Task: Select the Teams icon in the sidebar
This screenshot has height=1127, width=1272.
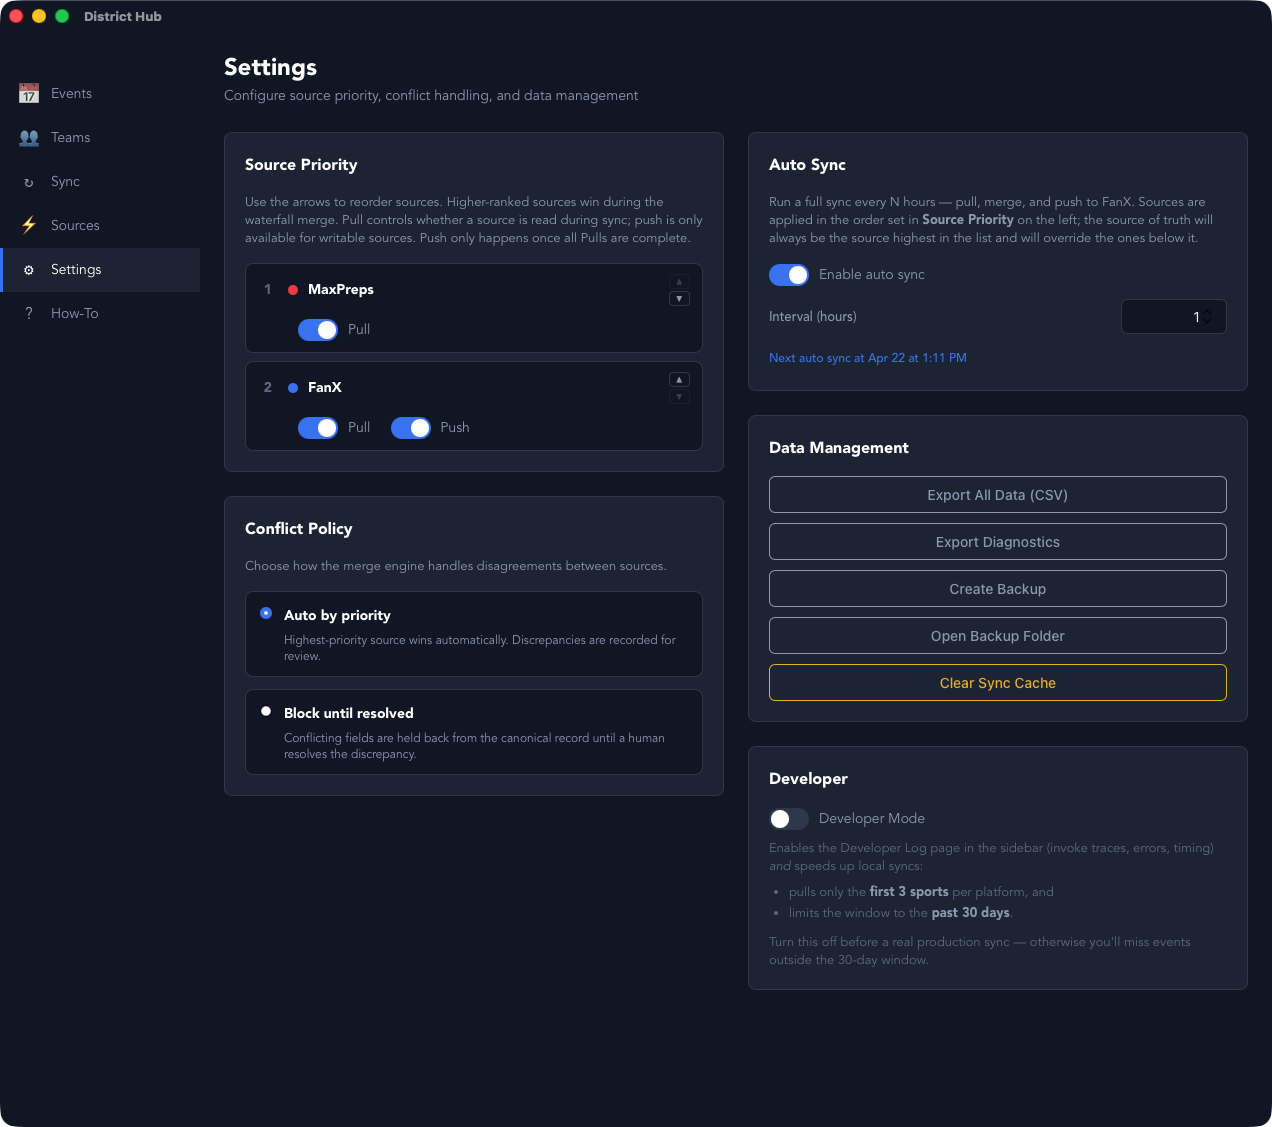Action: (29, 137)
